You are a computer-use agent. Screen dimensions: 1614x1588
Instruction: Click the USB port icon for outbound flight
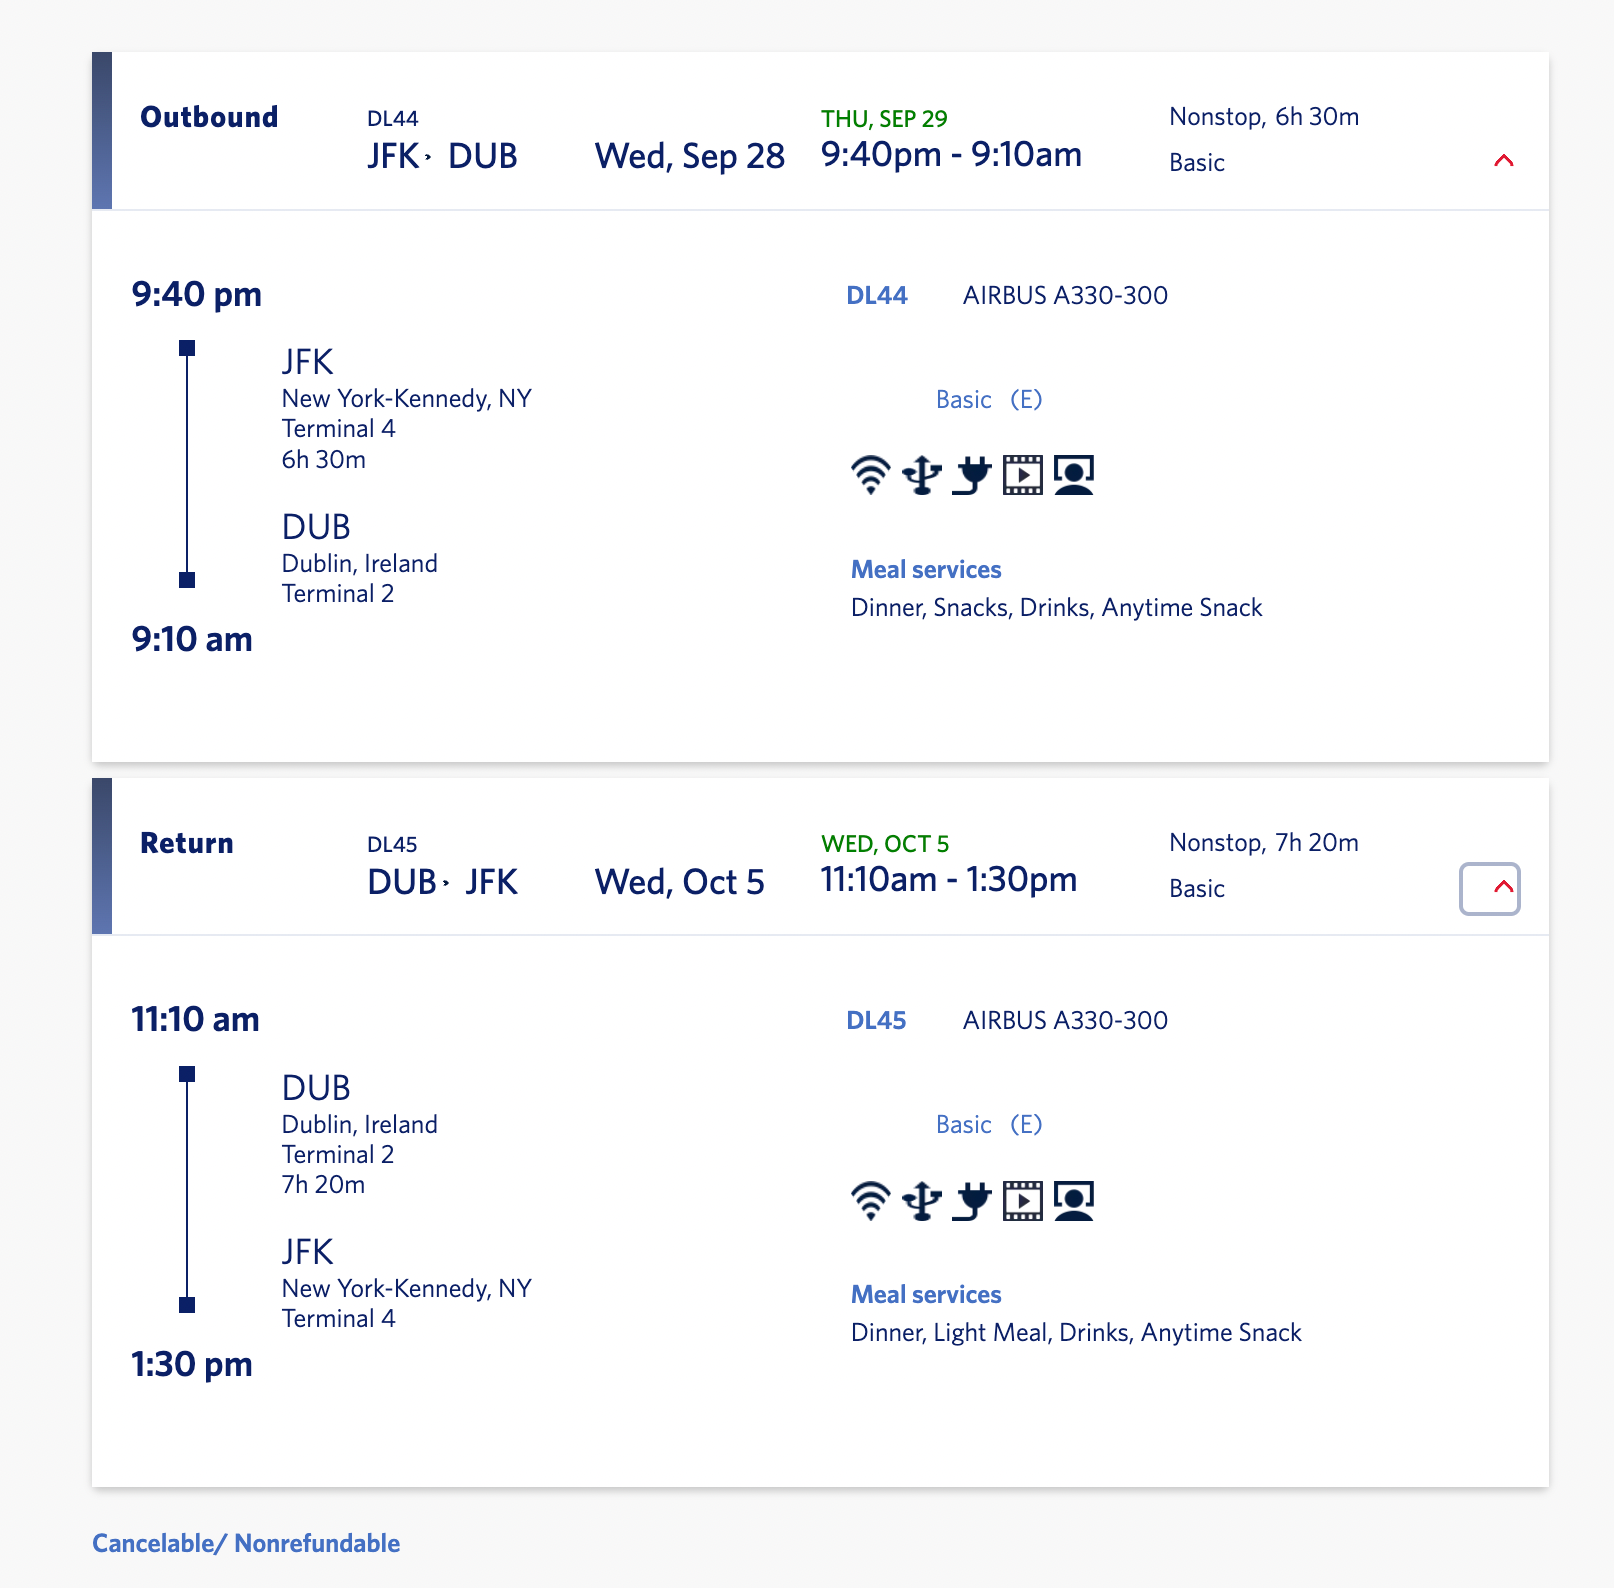[921, 475]
